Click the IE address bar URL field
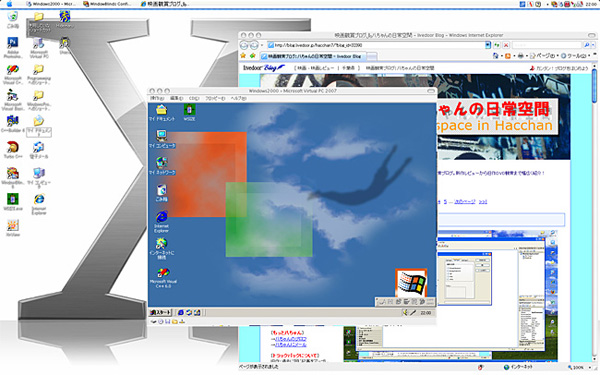The image size is (600, 375). click(x=376, y=45)
